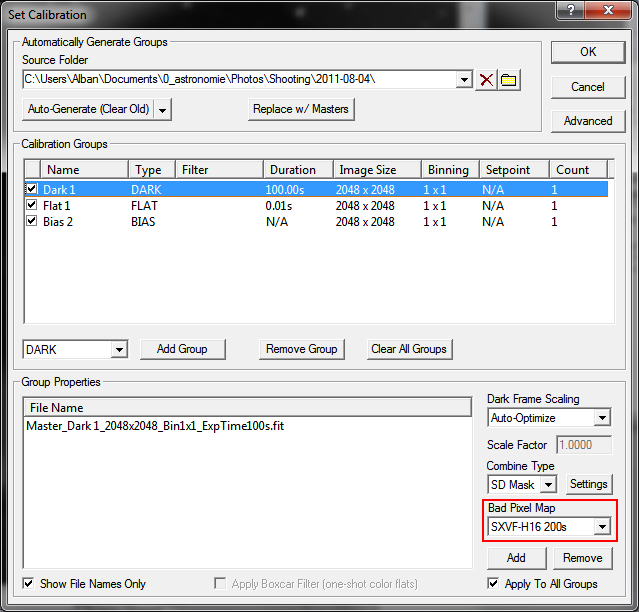Screen dimensions: 639x612
Task: Open the Source Folder path dropdown
Action: point(464,79)
